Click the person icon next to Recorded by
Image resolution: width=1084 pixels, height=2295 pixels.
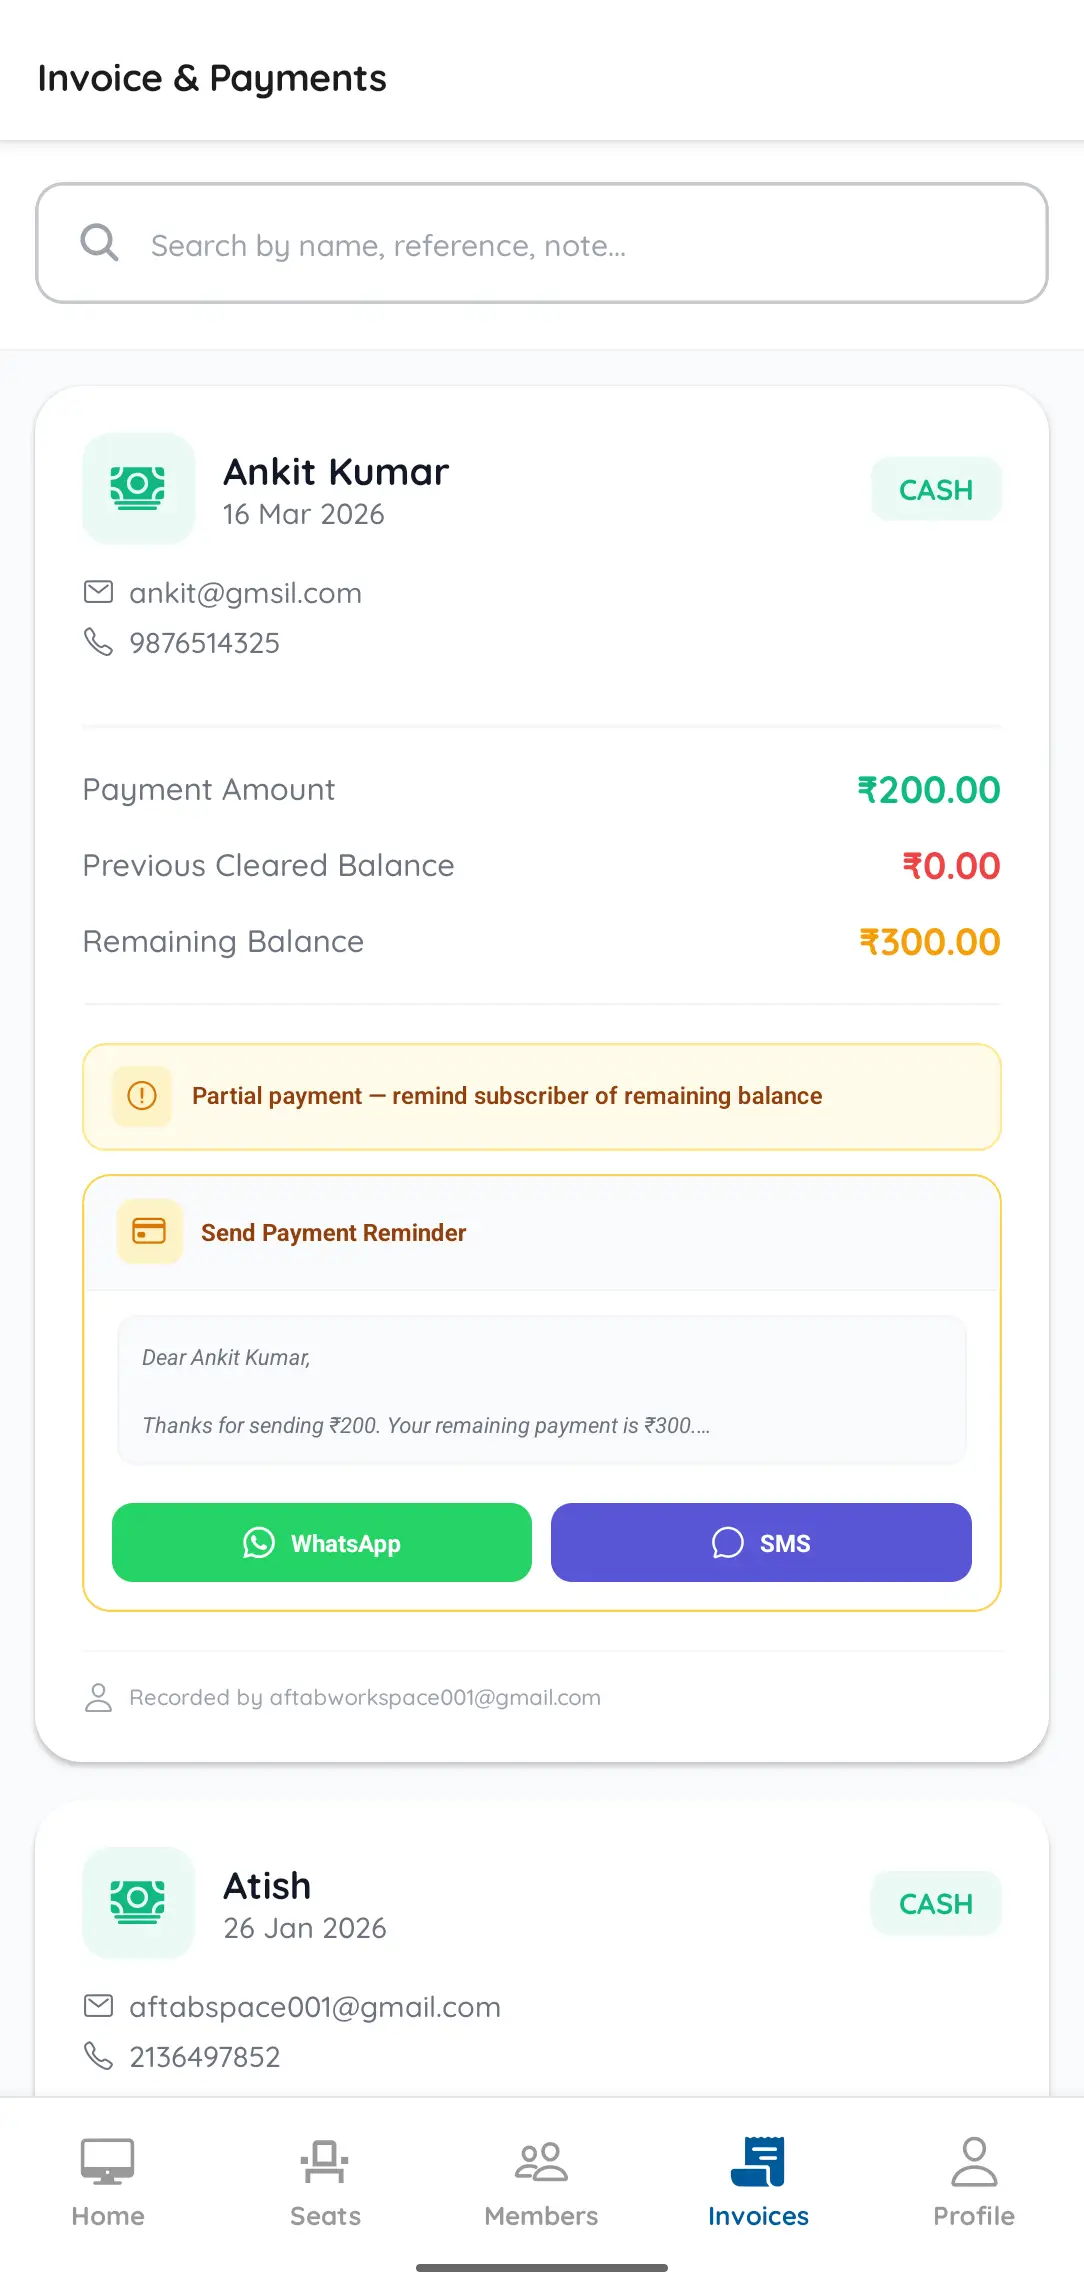pos(98,1697)
